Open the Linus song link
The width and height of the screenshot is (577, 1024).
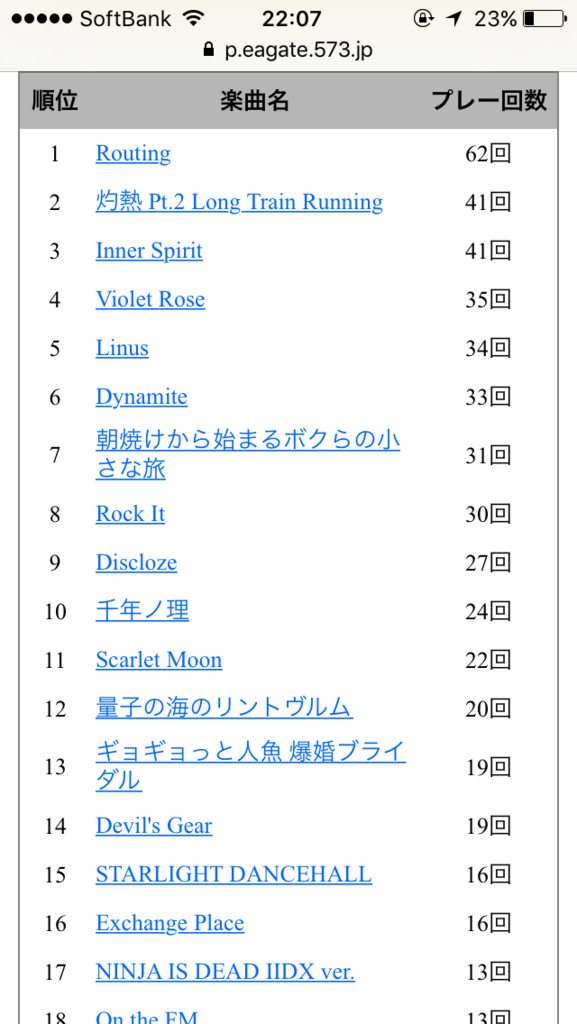click(x=122, y=347)
